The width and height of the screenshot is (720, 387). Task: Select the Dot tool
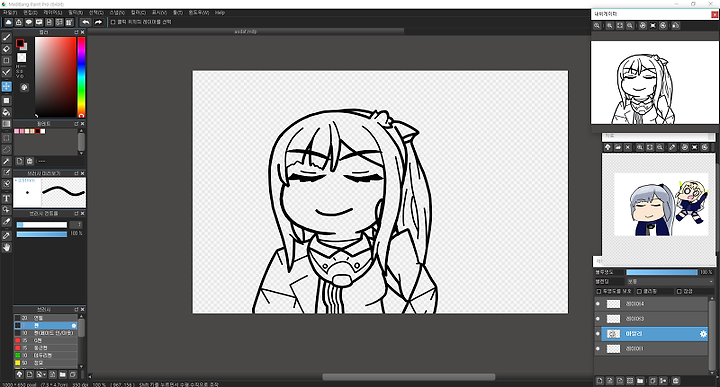point(6,61)
